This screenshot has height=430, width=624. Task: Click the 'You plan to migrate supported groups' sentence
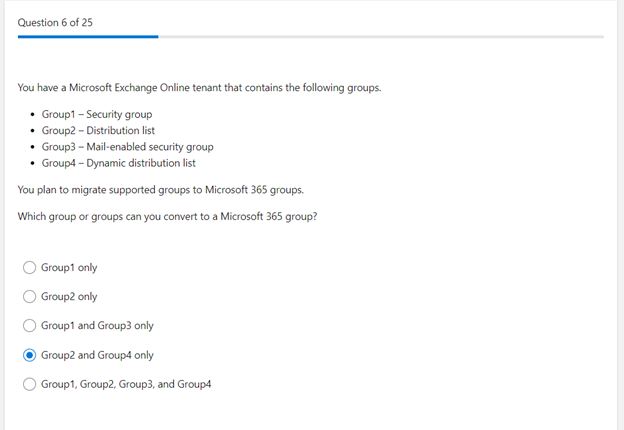pos(160,190)
